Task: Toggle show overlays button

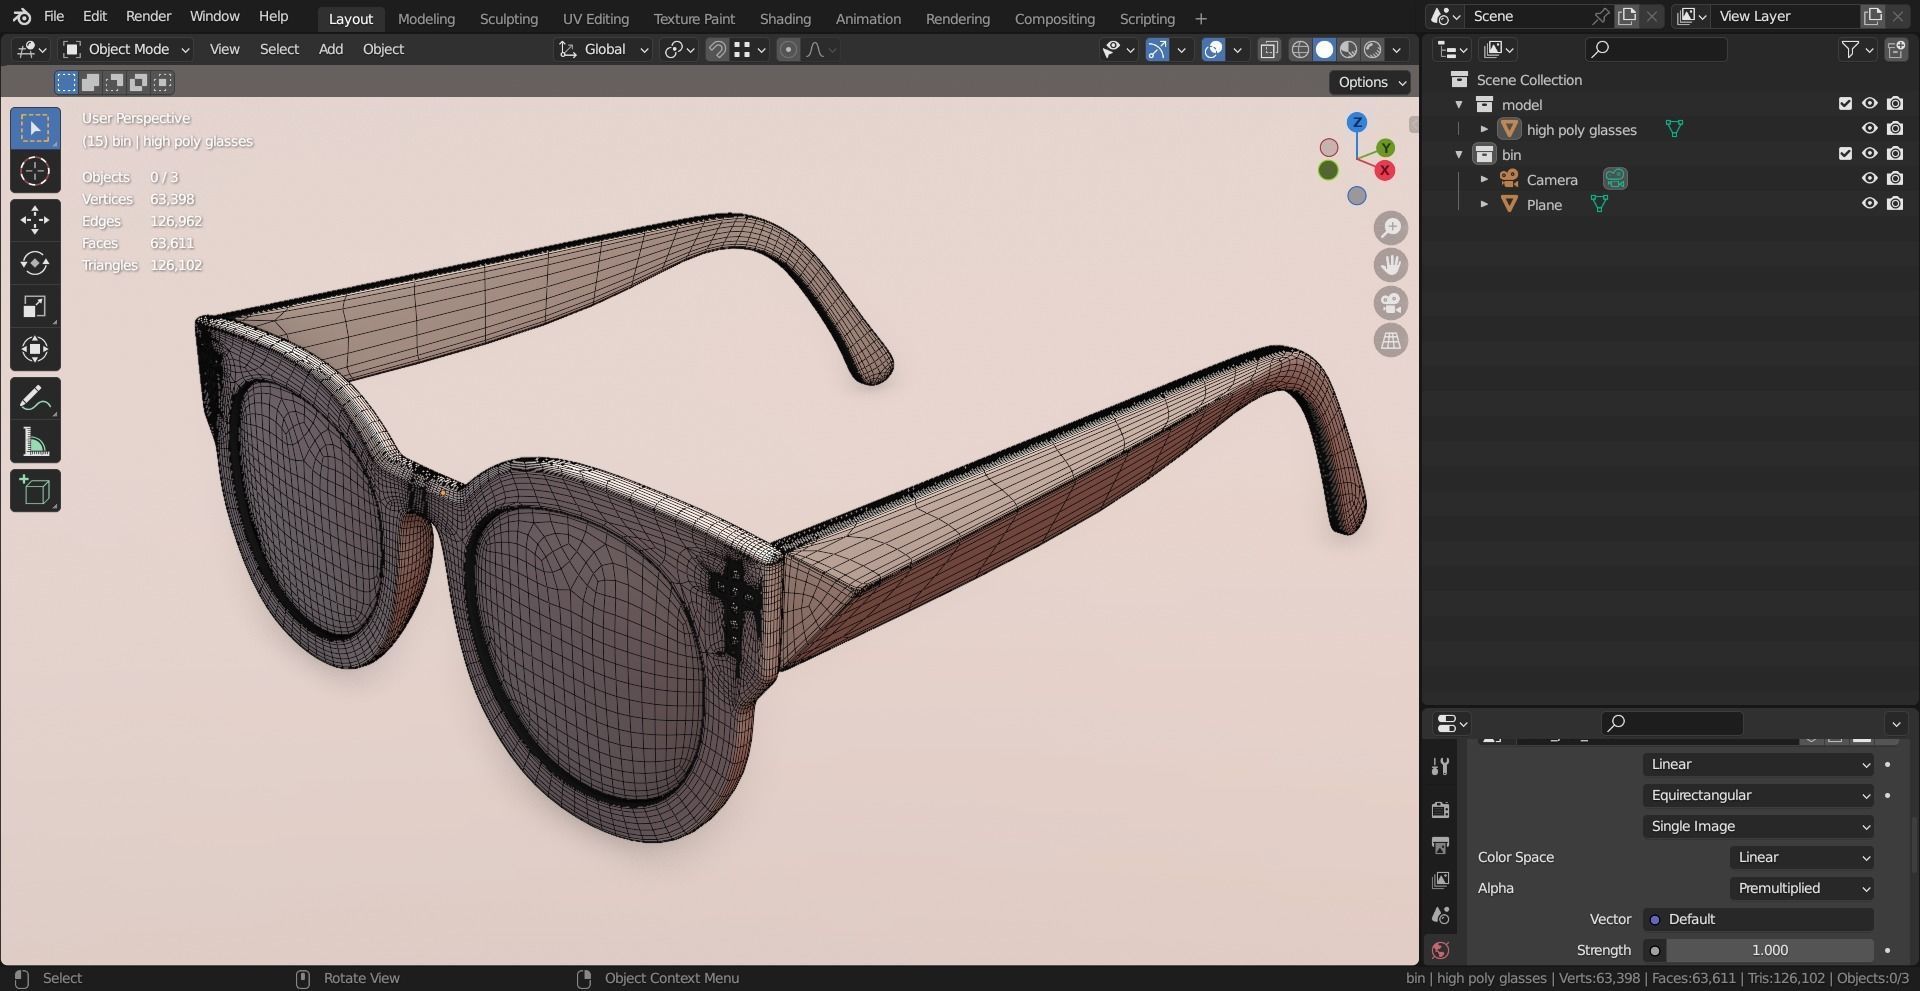Action: (1213, 49)
